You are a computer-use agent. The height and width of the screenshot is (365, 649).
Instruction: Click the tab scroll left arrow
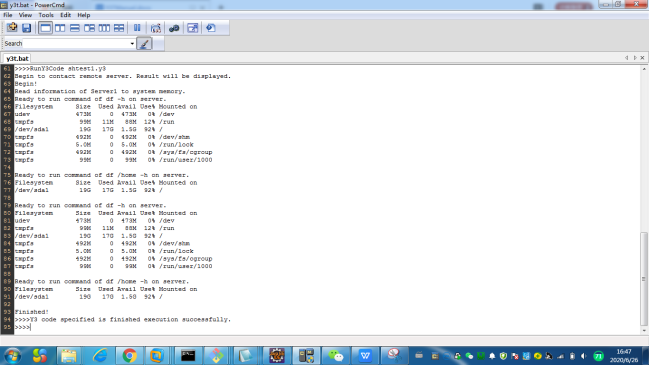pyautogui.click(x=627, y=58)
